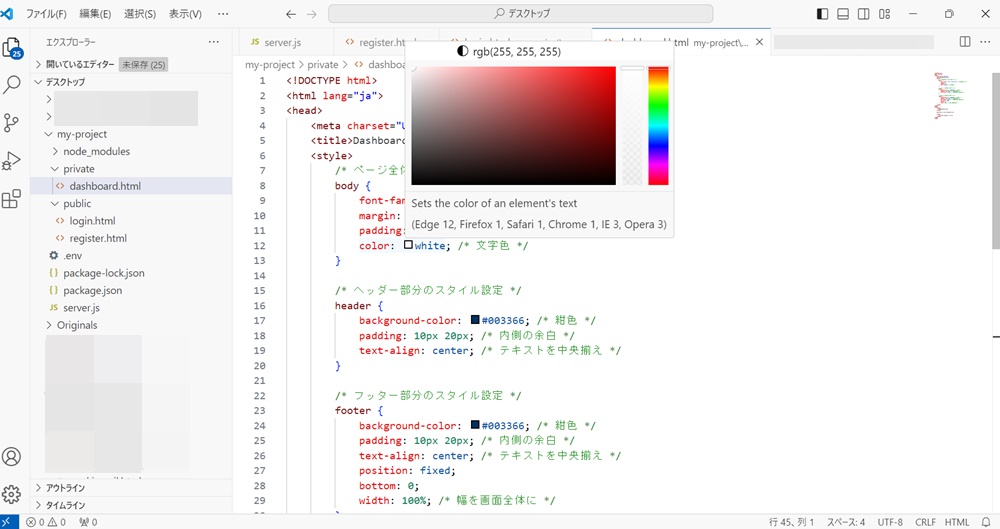The width and height of the screenshot is (1000, 529).
Task: Open errors and warnings count in status bar
Action: (x=46, y=522)
